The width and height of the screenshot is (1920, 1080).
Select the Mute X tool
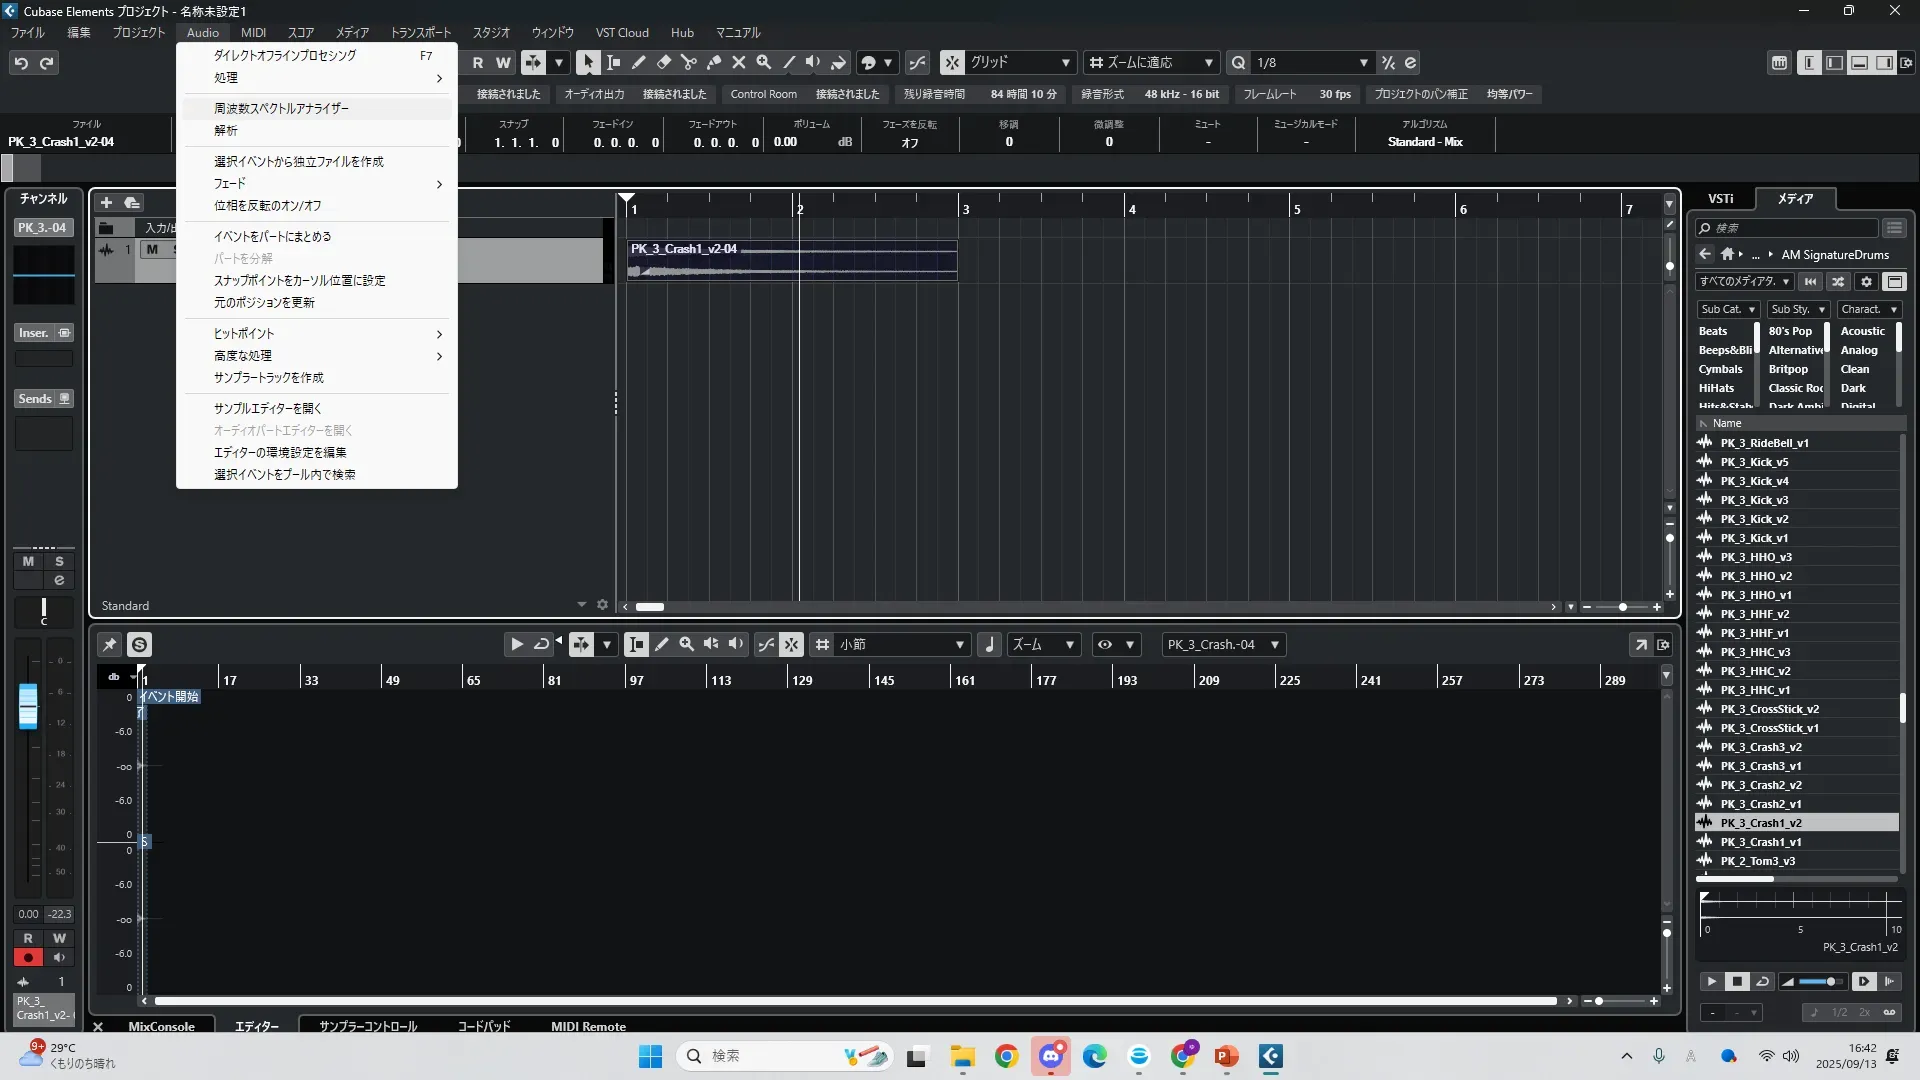click(738, 62)
